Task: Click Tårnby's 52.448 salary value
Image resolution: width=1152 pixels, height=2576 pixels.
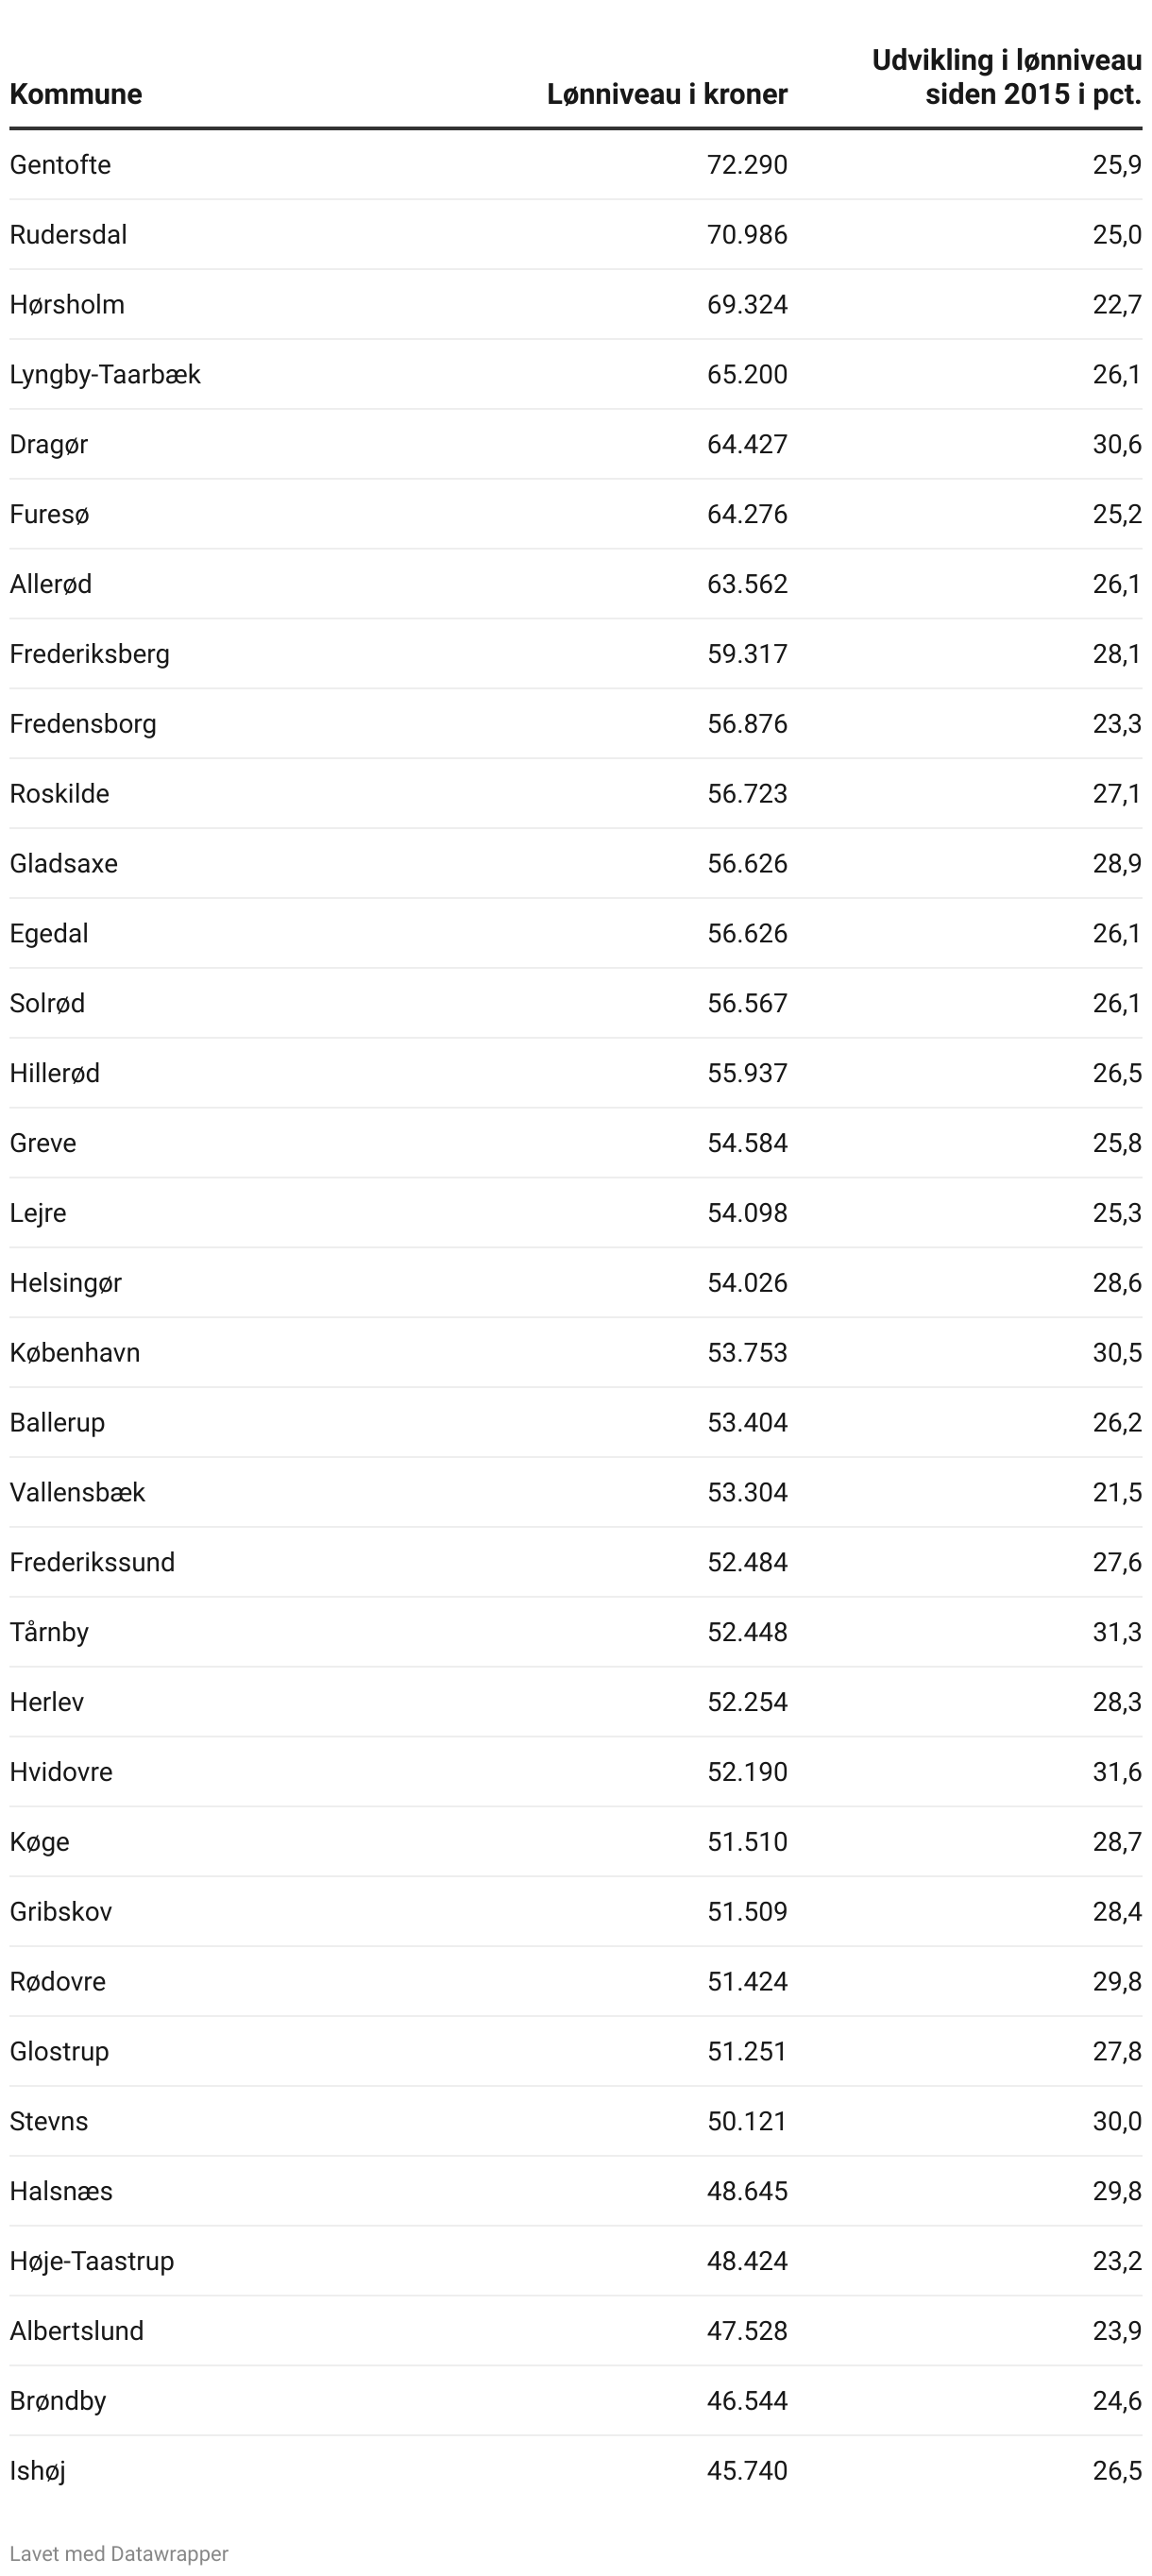Action: (x=747, y=1633)
